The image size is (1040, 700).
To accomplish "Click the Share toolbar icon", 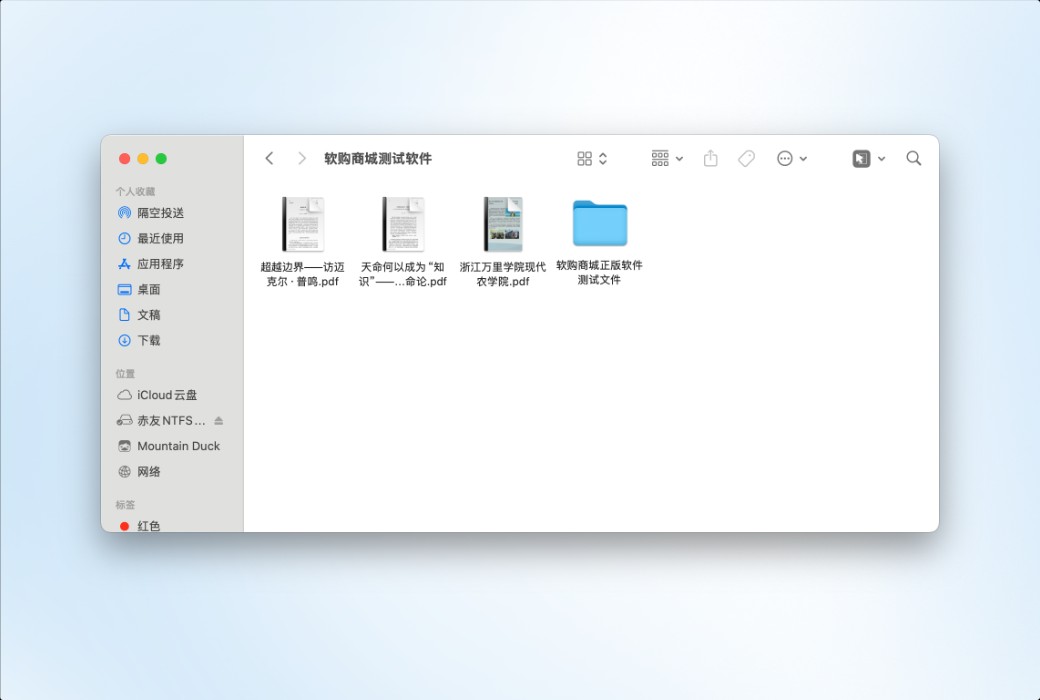I will coord(710,158).
